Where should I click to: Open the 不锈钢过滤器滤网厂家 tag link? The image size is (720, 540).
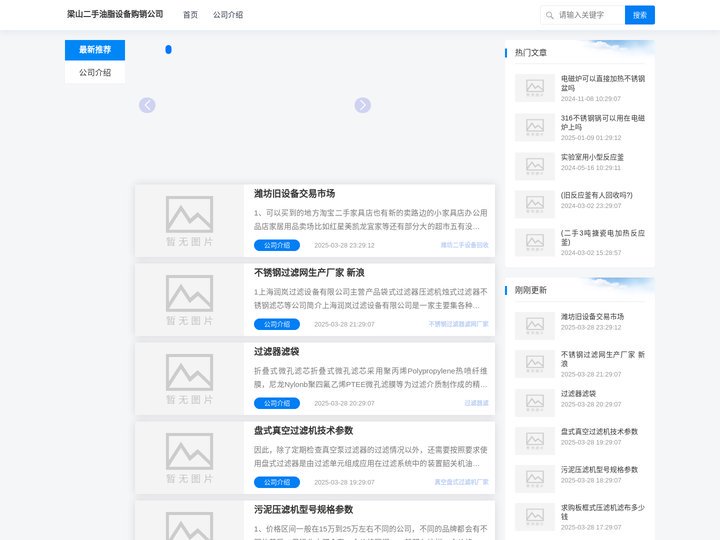click(x=458, y=324)
